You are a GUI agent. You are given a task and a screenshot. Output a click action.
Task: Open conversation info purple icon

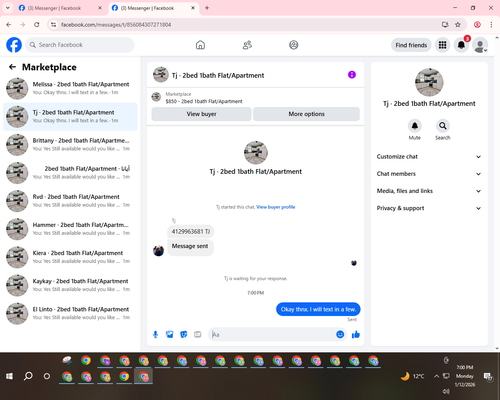[x=352, y=75]
